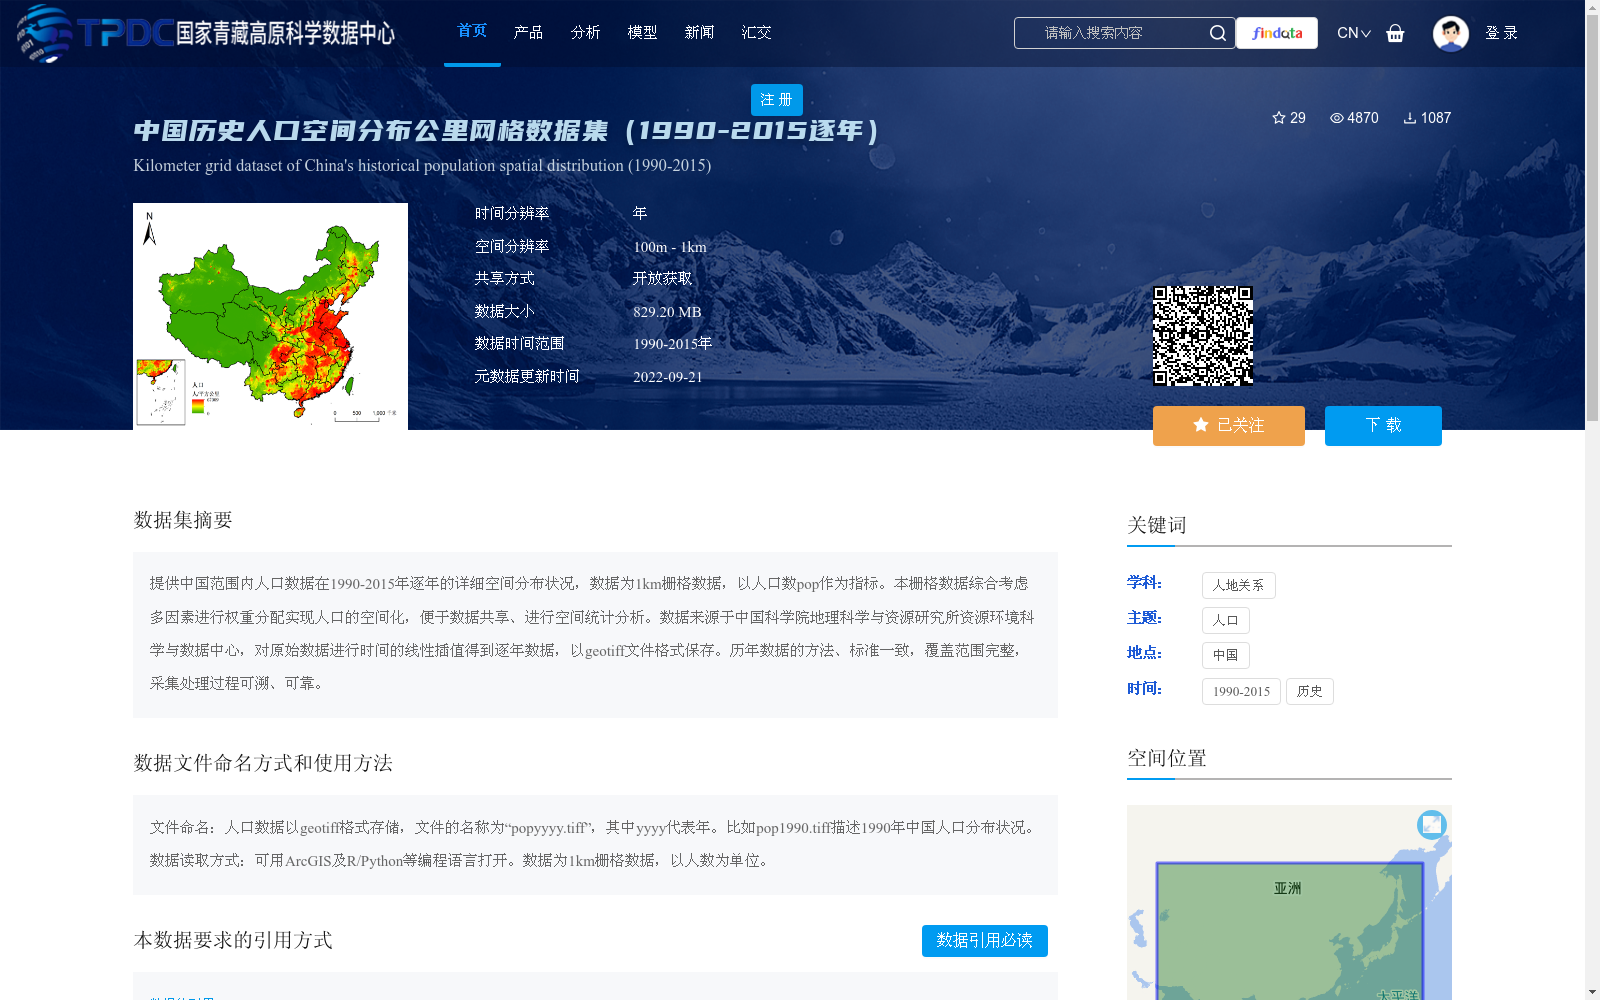Click the 历史 keyword tag

pyautogui.click(x=1310, y=691)
